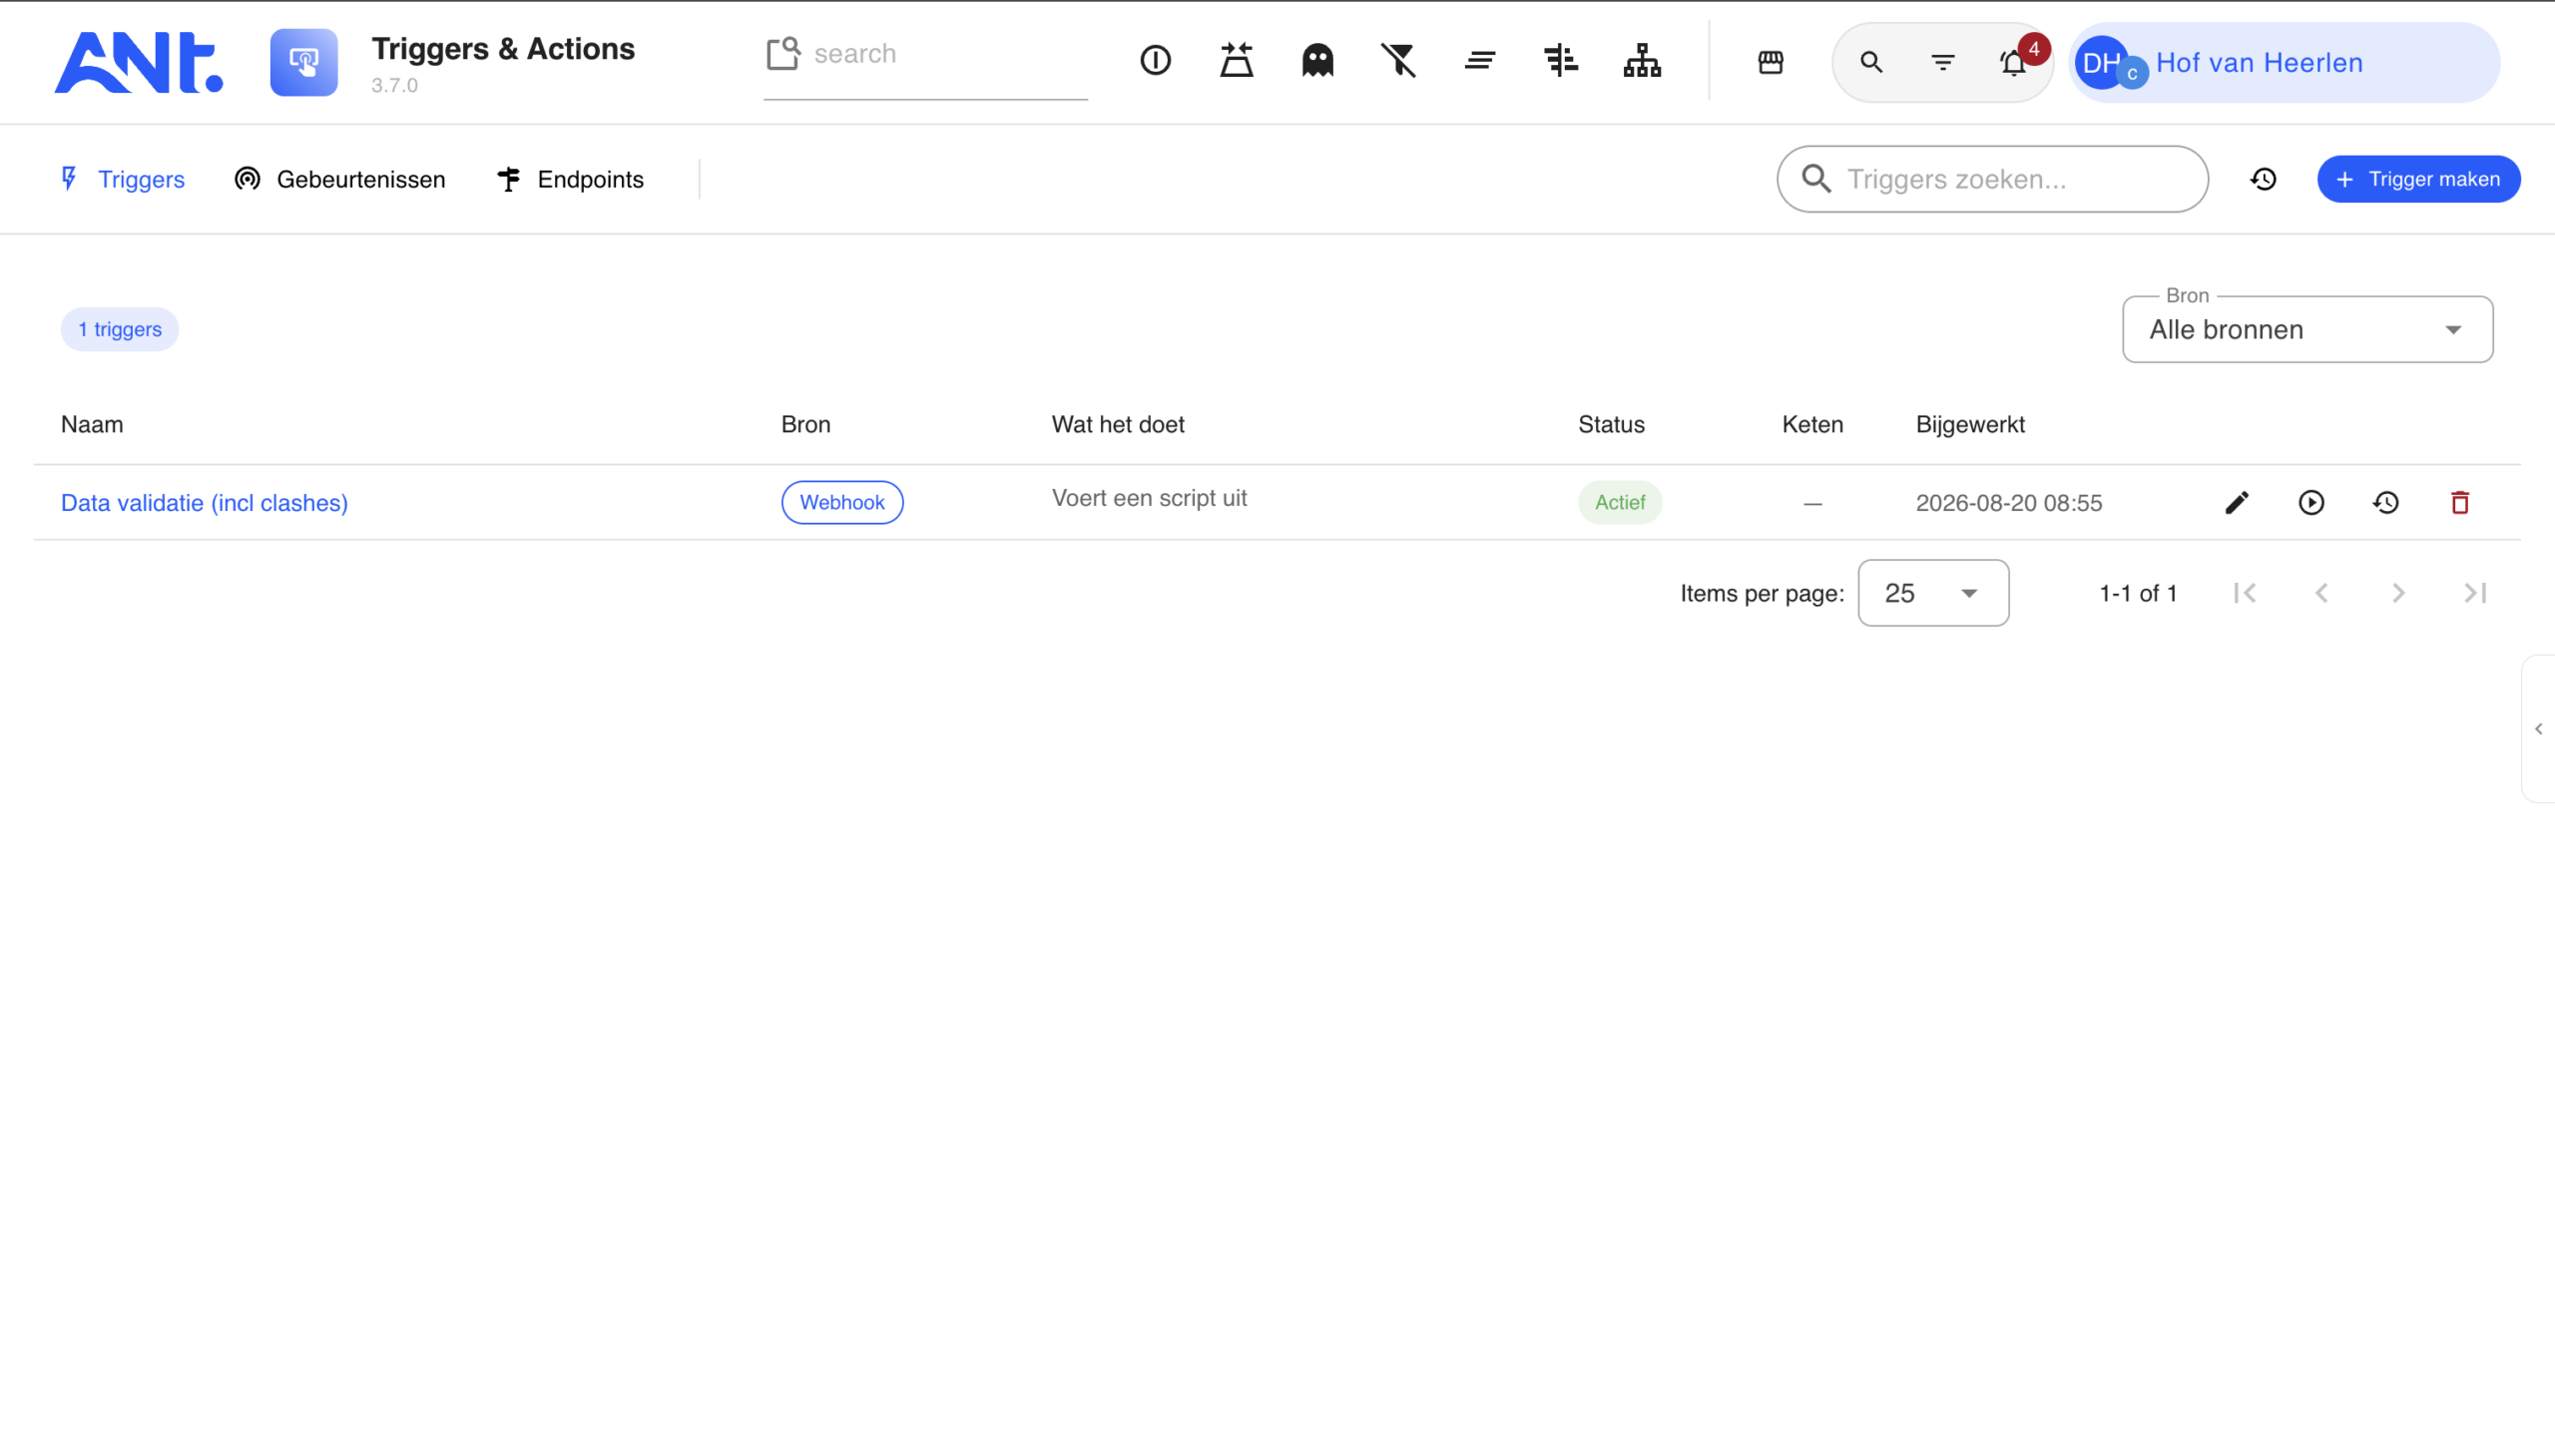Open the Data validatie (incl clashes) link
Viewport: 2555px width, 1456px height.
[204, 503]
